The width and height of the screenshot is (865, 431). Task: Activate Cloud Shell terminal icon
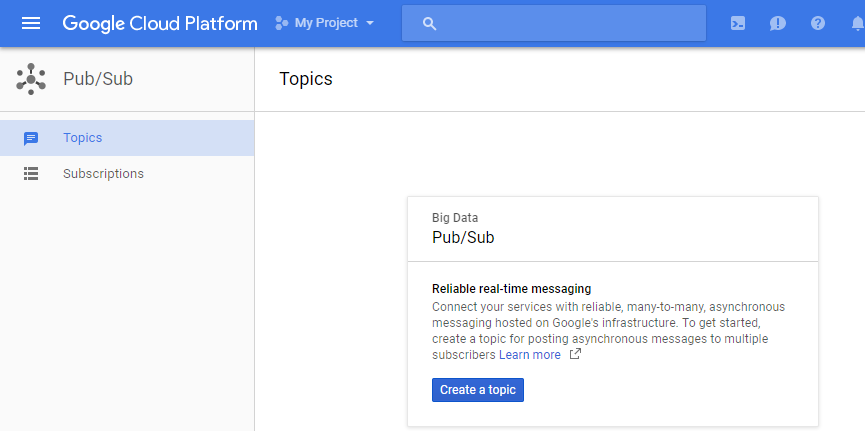(738, 23)
